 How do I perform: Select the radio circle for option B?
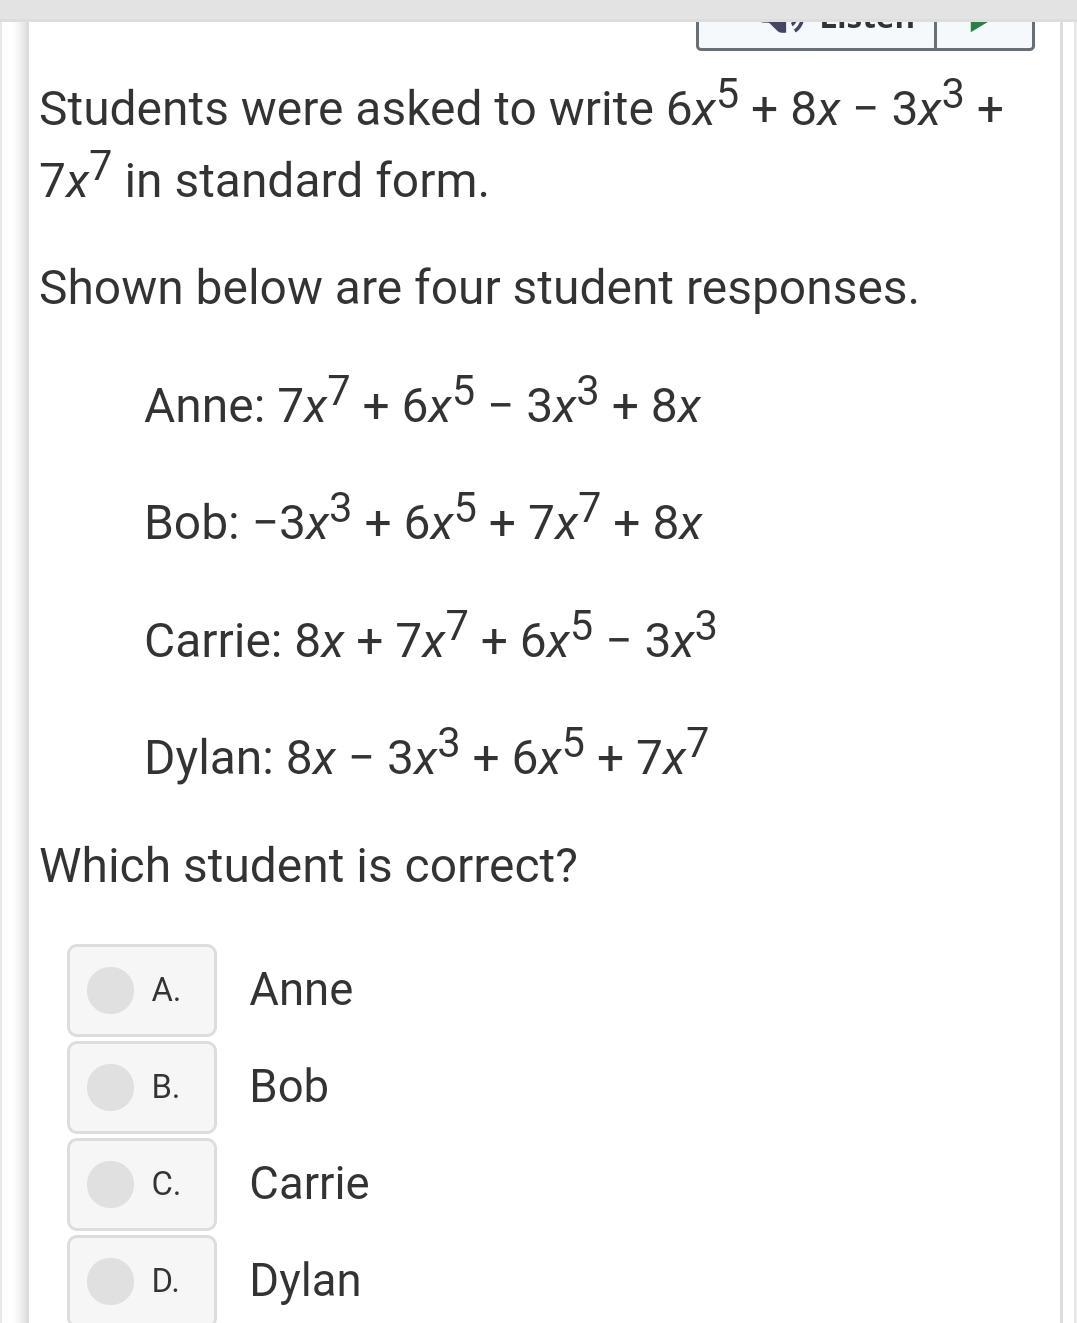[x=110, y=1087]
